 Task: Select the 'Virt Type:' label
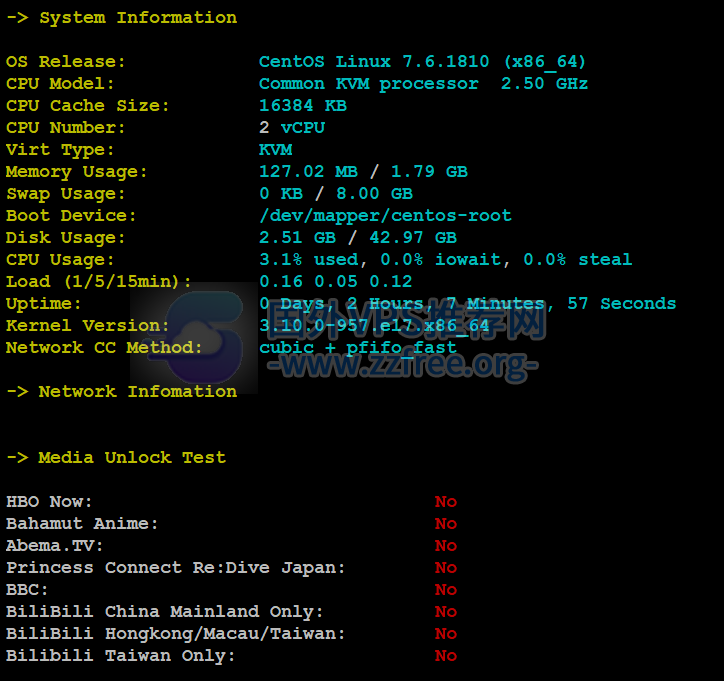(60, 150)
